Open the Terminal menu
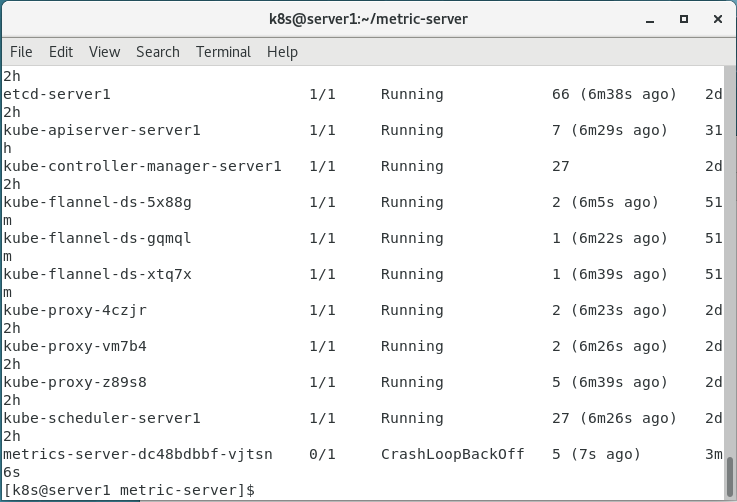The image size is (737, 502). pos(223,52)
